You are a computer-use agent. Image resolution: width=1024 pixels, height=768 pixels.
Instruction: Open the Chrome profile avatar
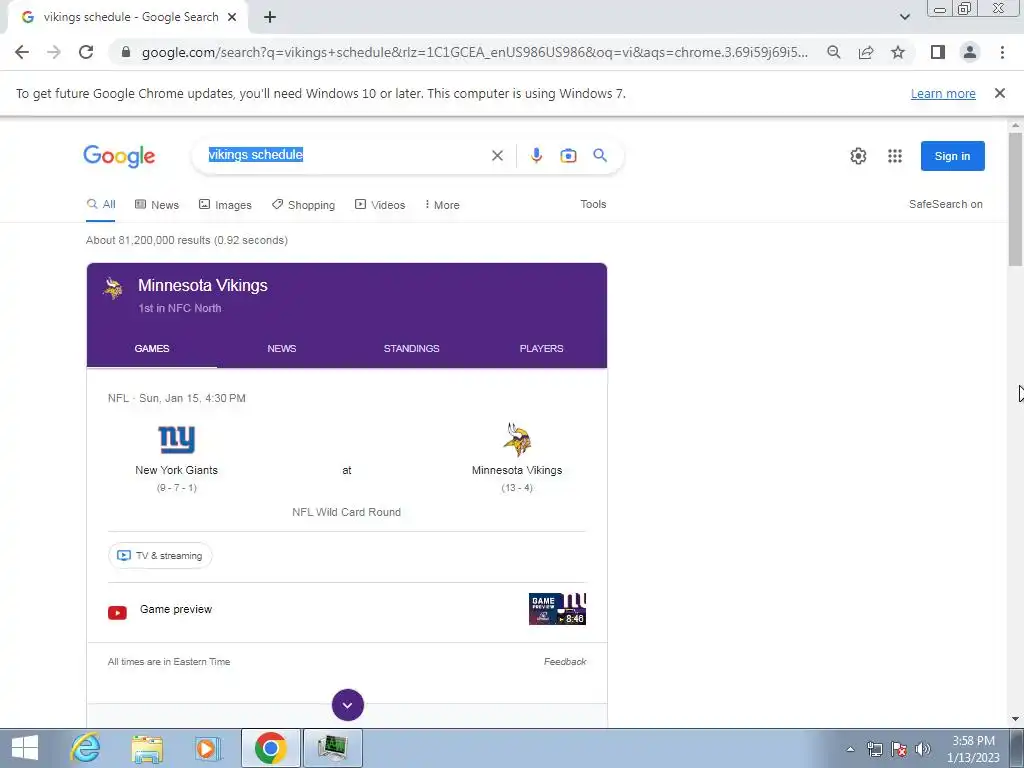970,52
